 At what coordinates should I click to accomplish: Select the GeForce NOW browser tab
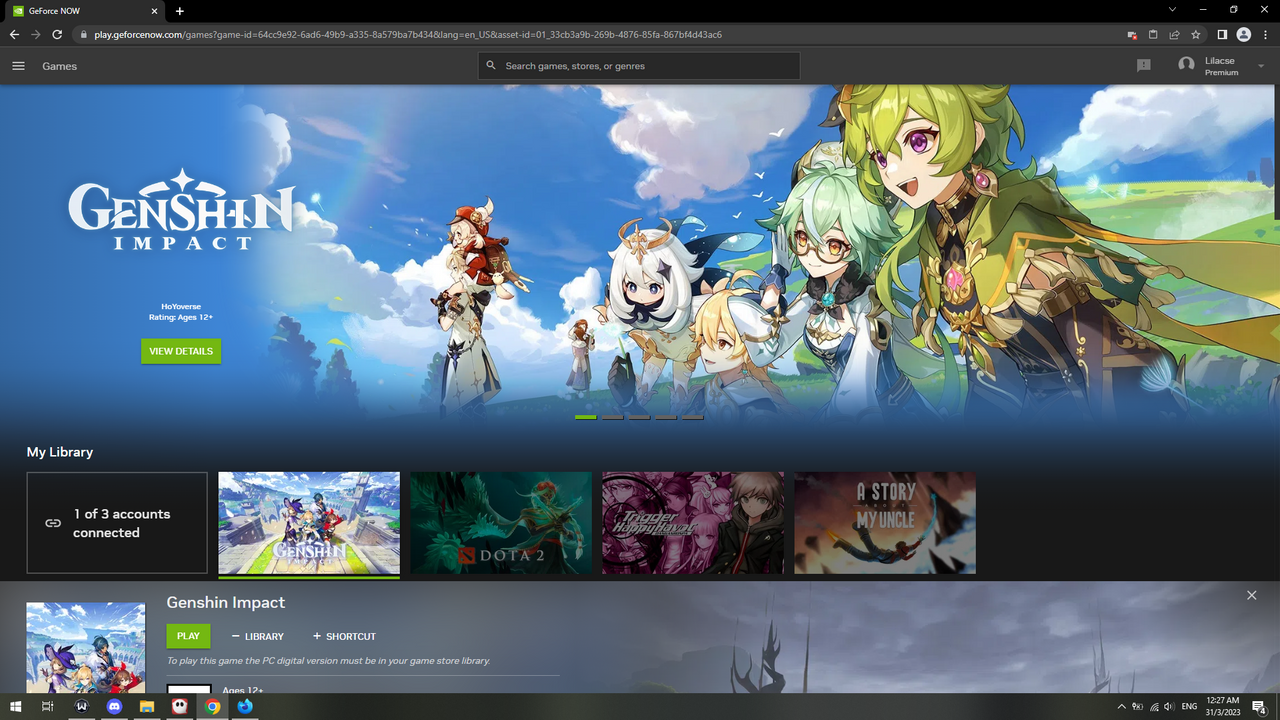coord(85,11)
